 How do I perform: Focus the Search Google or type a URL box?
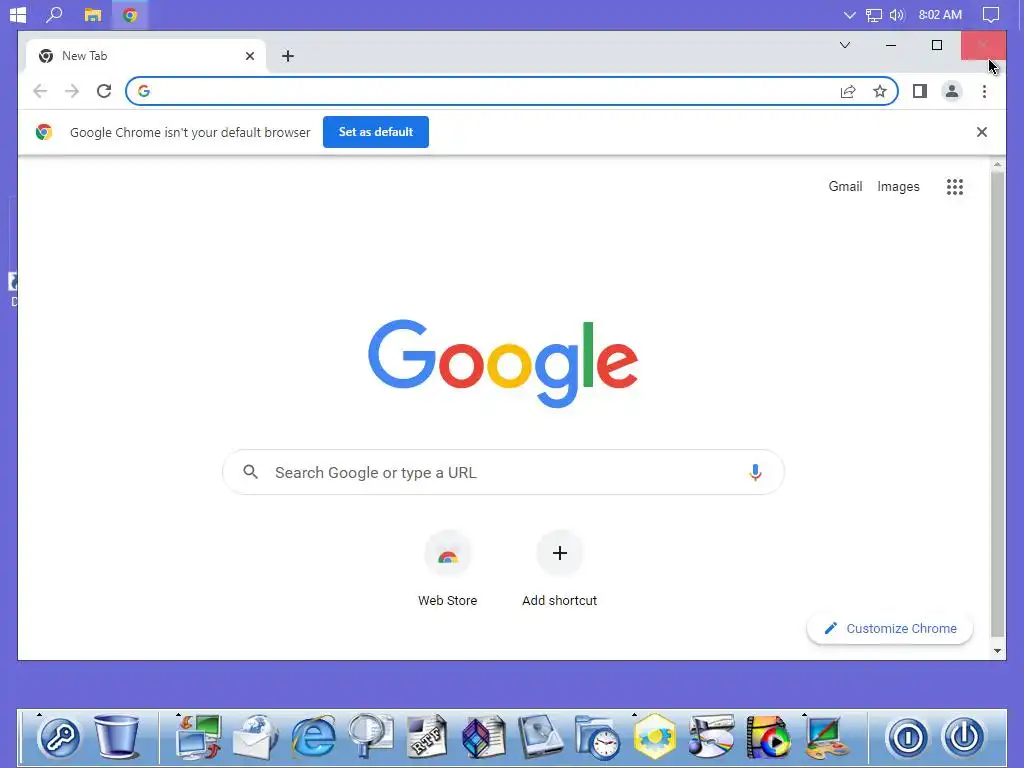pyautogui.click(x=503, y=472)
